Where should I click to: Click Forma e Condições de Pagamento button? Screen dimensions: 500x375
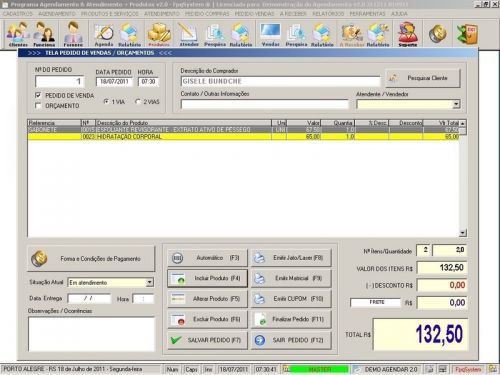coord(91,259)
